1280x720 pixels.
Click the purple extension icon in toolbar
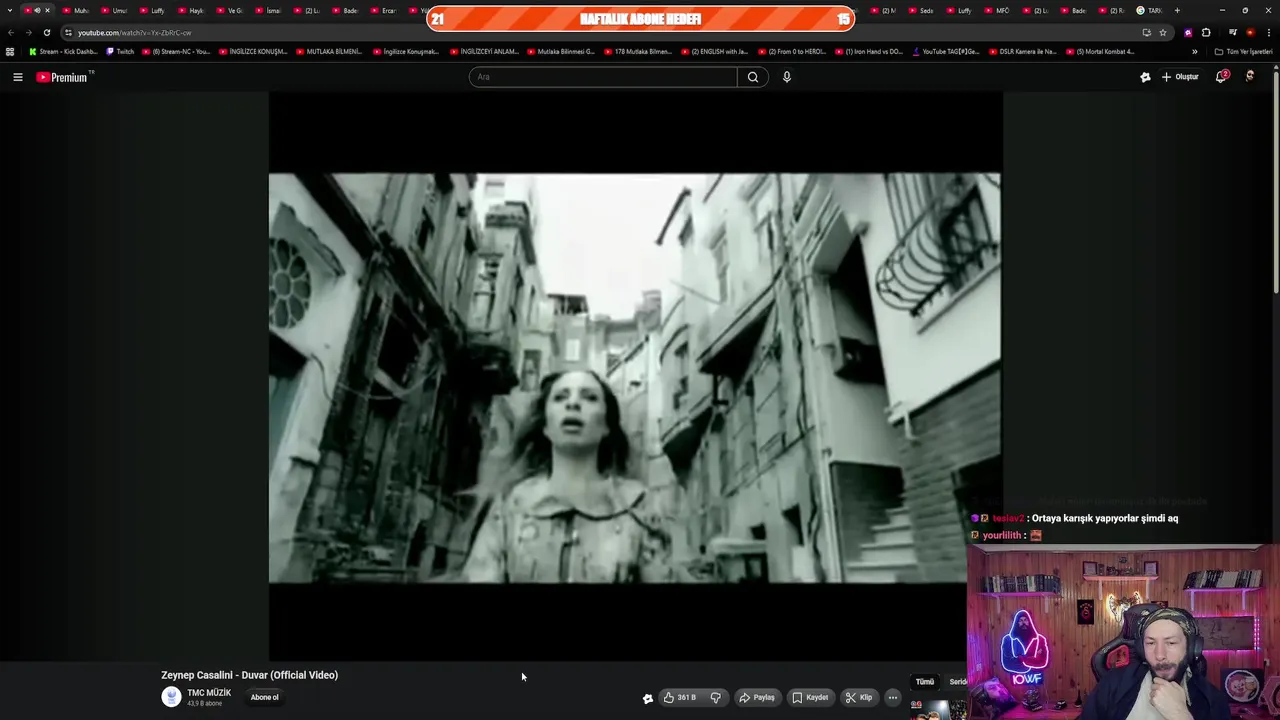click(x=1188, y=32)
